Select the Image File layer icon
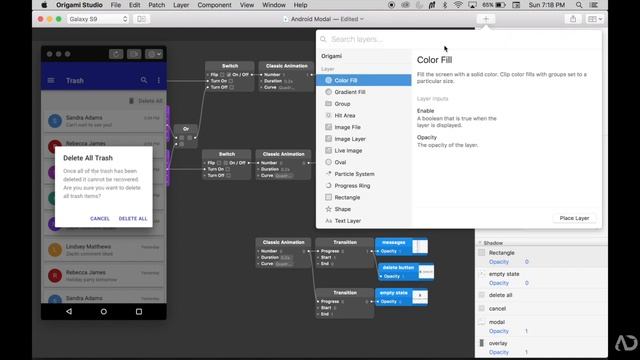 (328, 127)
